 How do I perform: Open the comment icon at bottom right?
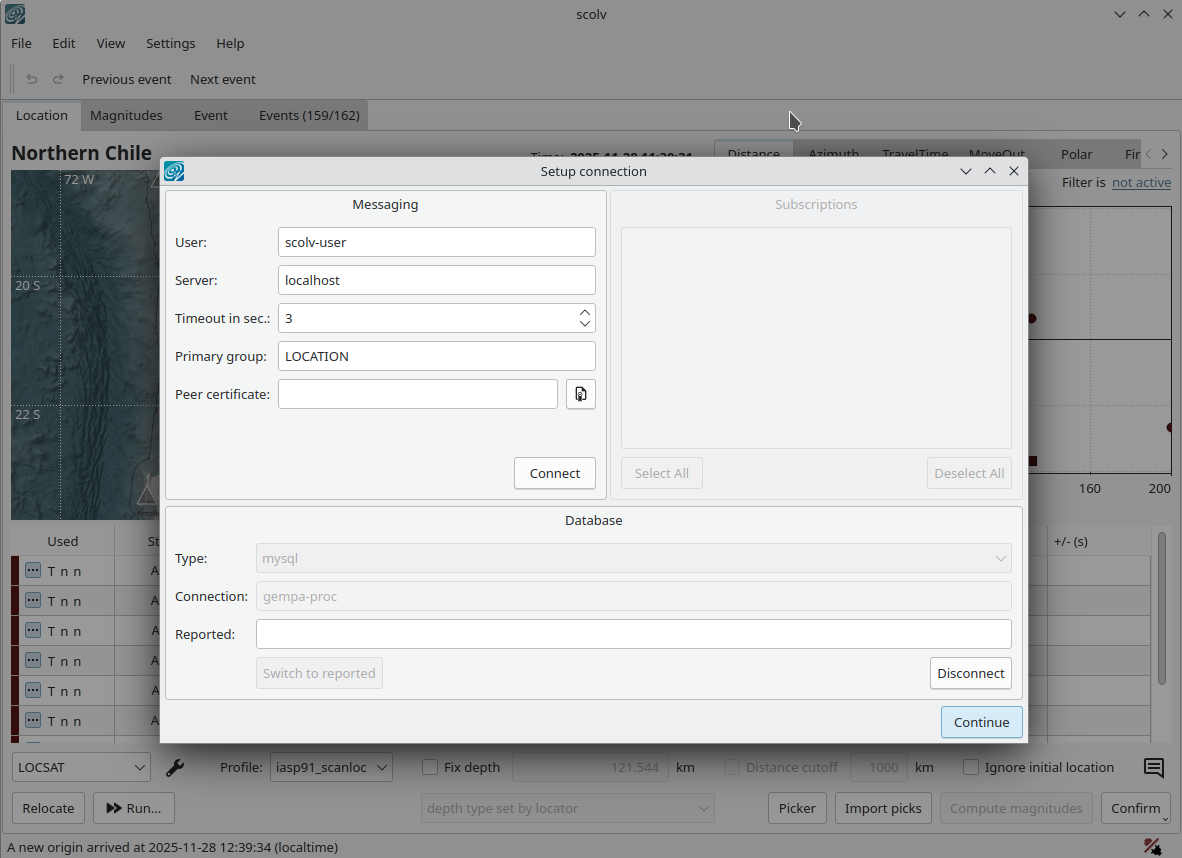coord(1153,768)
